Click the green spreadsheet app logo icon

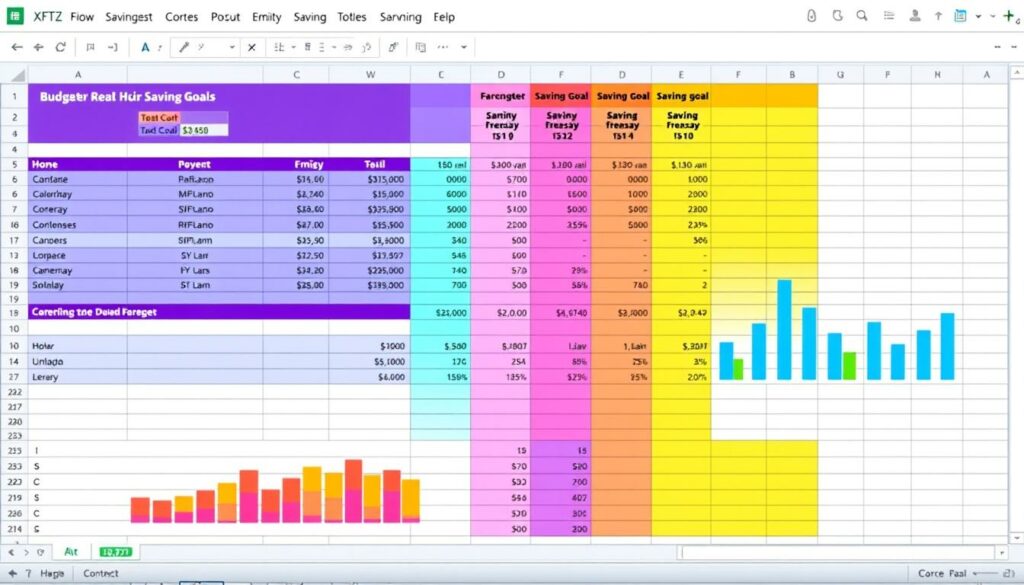coord(15,16)
